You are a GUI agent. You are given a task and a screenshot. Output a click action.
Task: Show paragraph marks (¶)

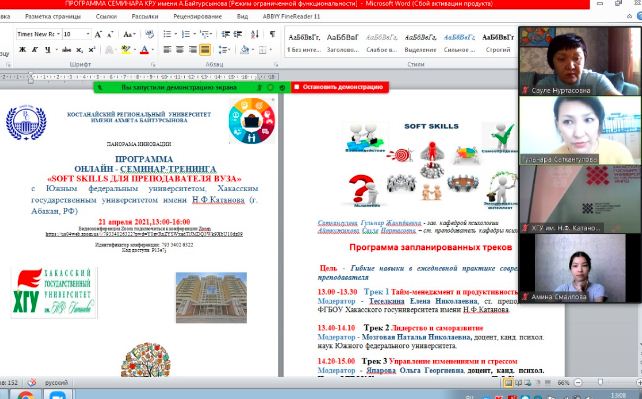[x=272, y=34]
